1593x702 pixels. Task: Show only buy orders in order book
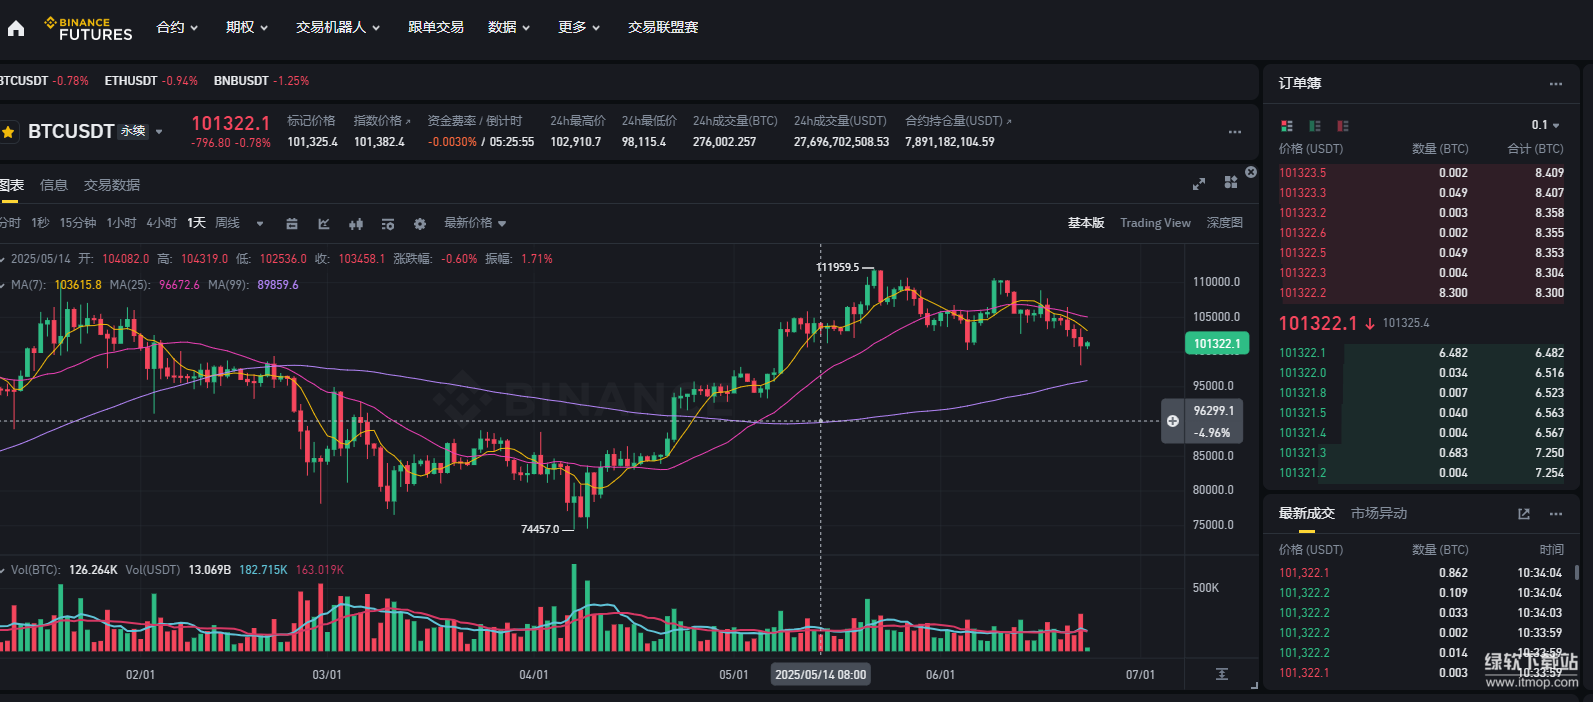1315,126
